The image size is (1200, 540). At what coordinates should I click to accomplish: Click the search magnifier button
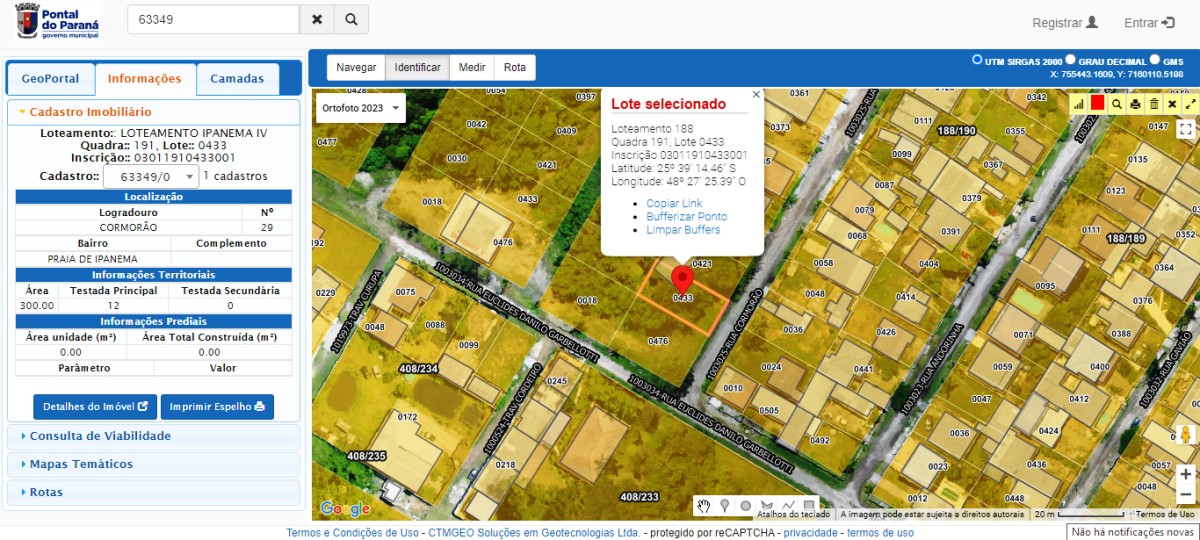pos(351,19)
